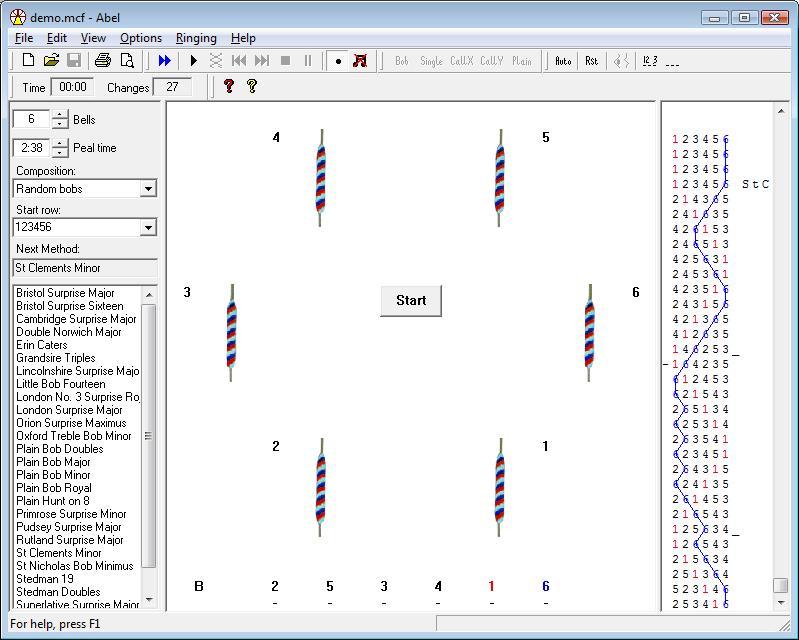This screenshot has width=799, height=640.
Task: Click the Next Method text field
Action: [x=85, y=268]
